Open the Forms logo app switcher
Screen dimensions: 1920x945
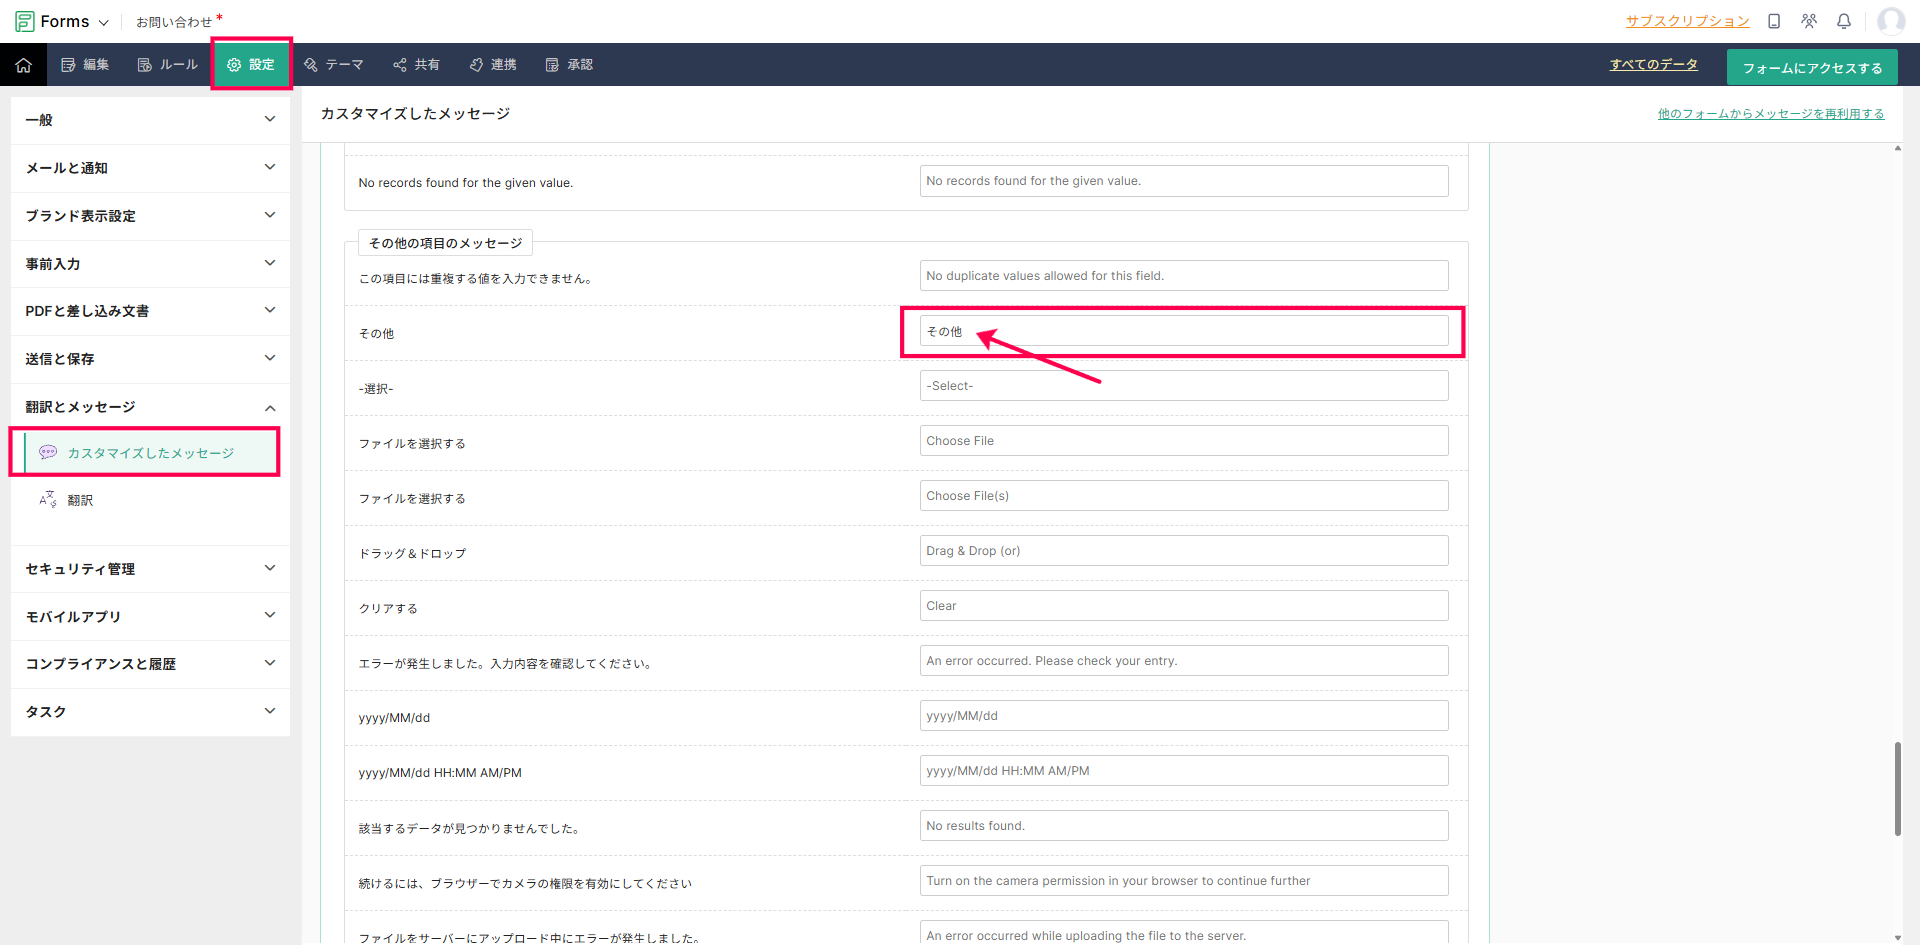pos(62,21)
